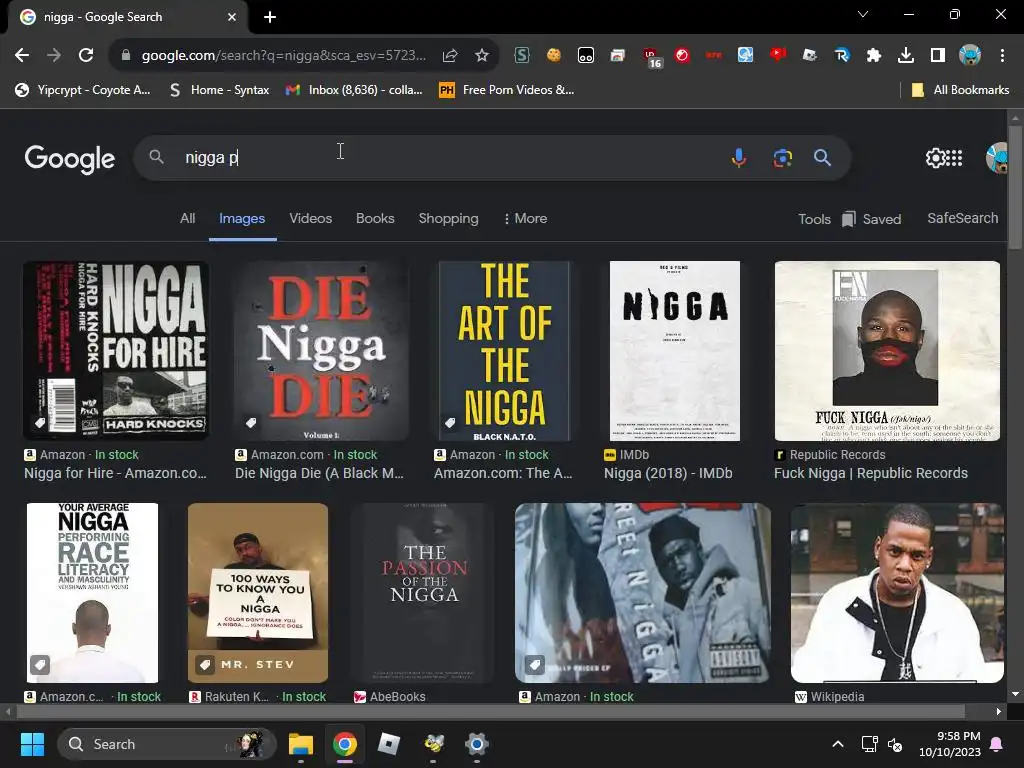Screen dimensions: 1024x768
Task: Open the tab search chevron in the title bar
Action: coord(863,14)
